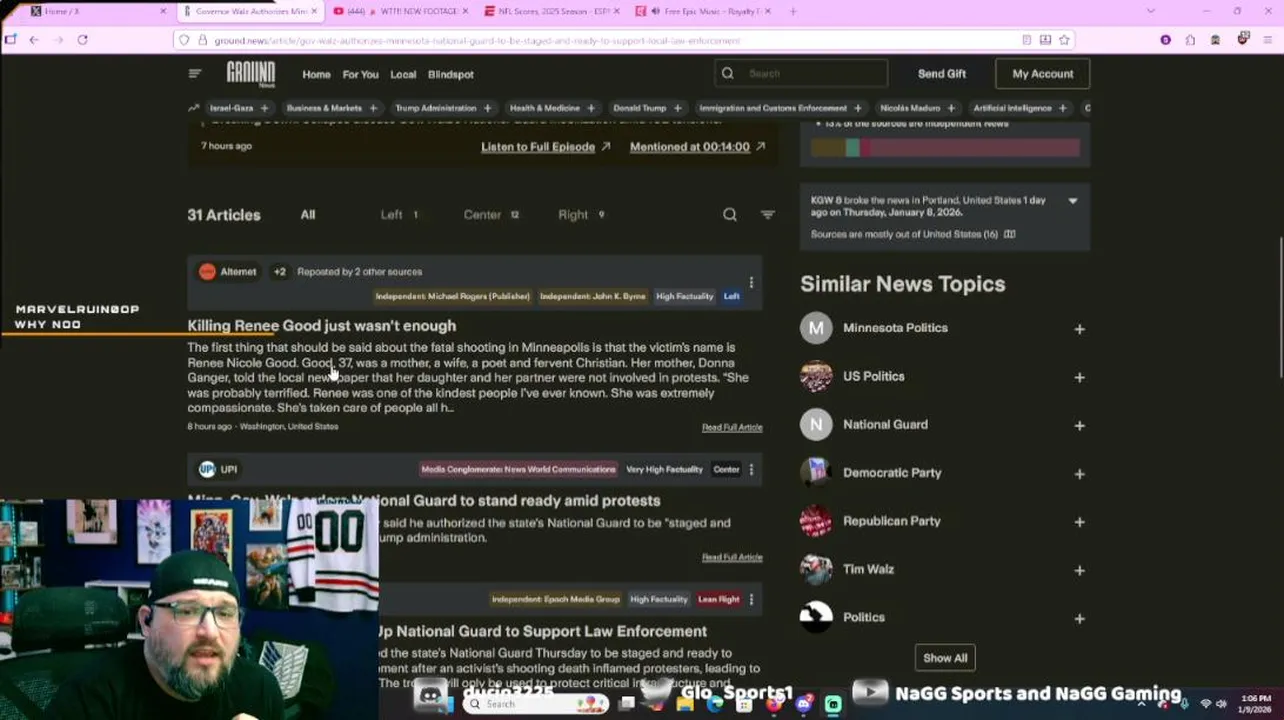This screenshot has height=720, width=1284.
Task: Open article search next to bias tabs
Action: point(730,214)
